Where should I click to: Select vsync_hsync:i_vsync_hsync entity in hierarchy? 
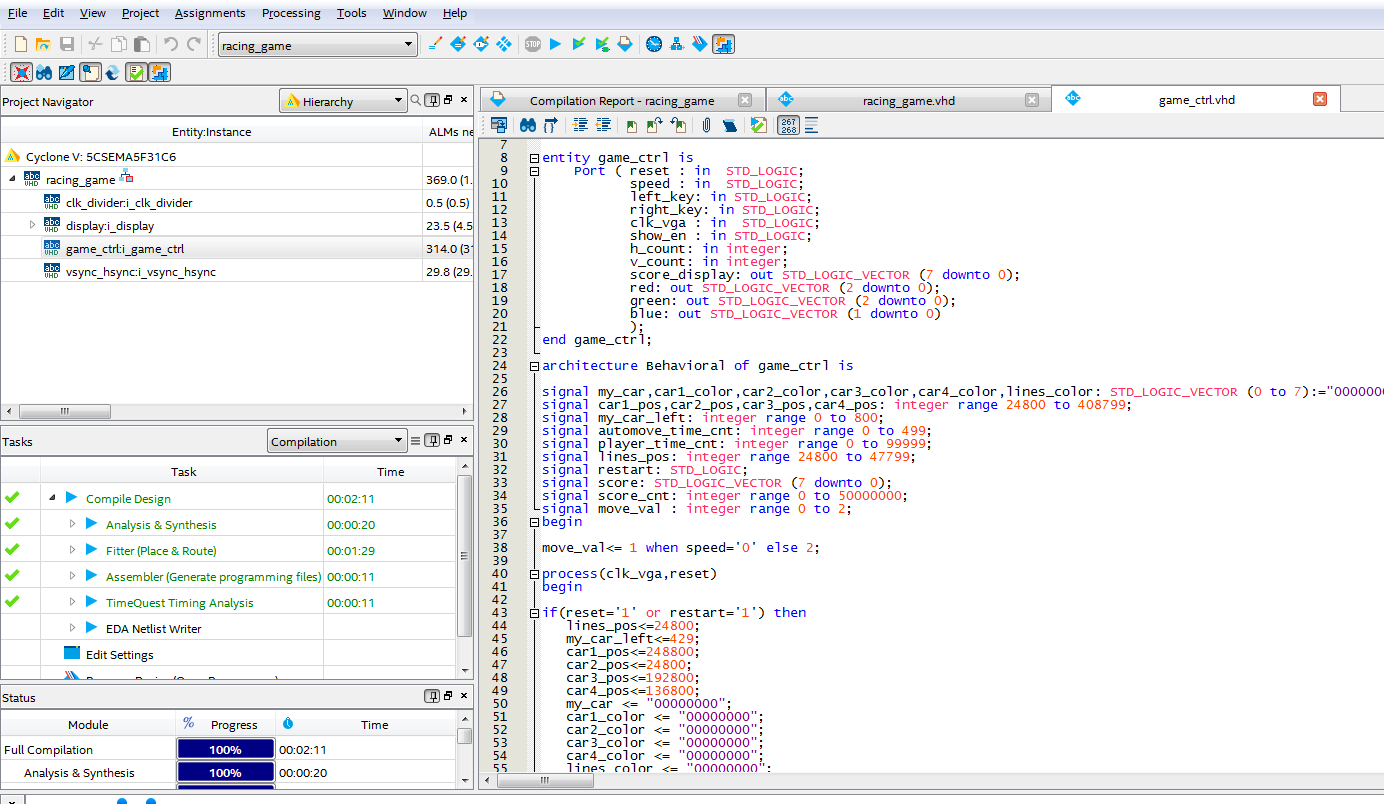point(140,272)
